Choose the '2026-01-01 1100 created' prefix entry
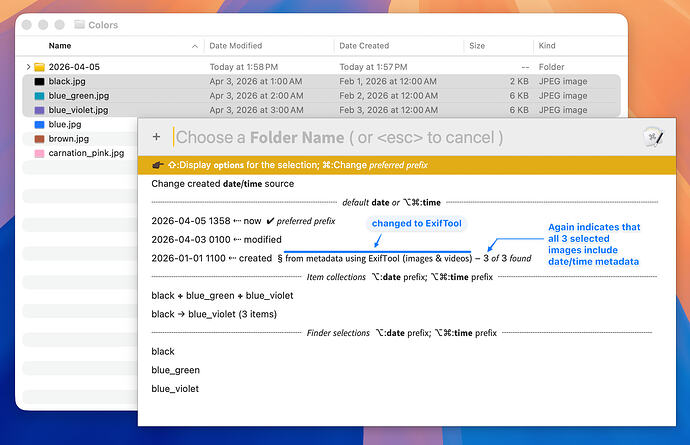This screenshot has width=690, height=445. click(341, 258)
